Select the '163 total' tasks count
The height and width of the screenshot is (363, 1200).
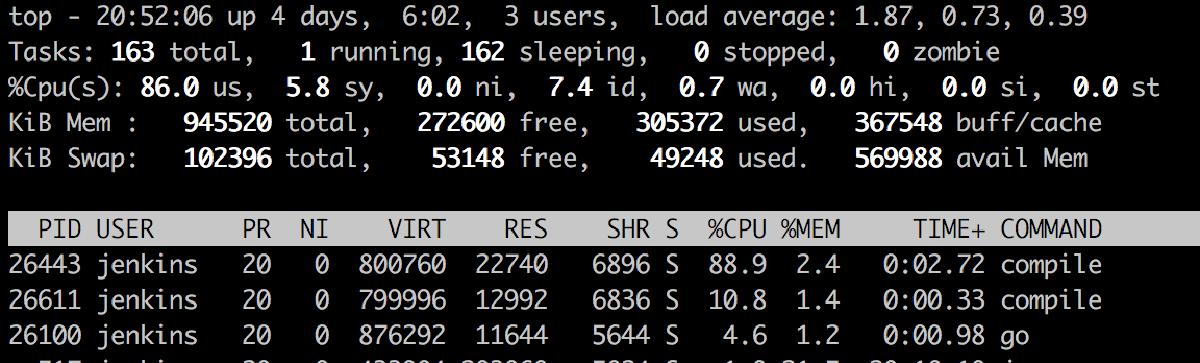click(x=176, y=52)
